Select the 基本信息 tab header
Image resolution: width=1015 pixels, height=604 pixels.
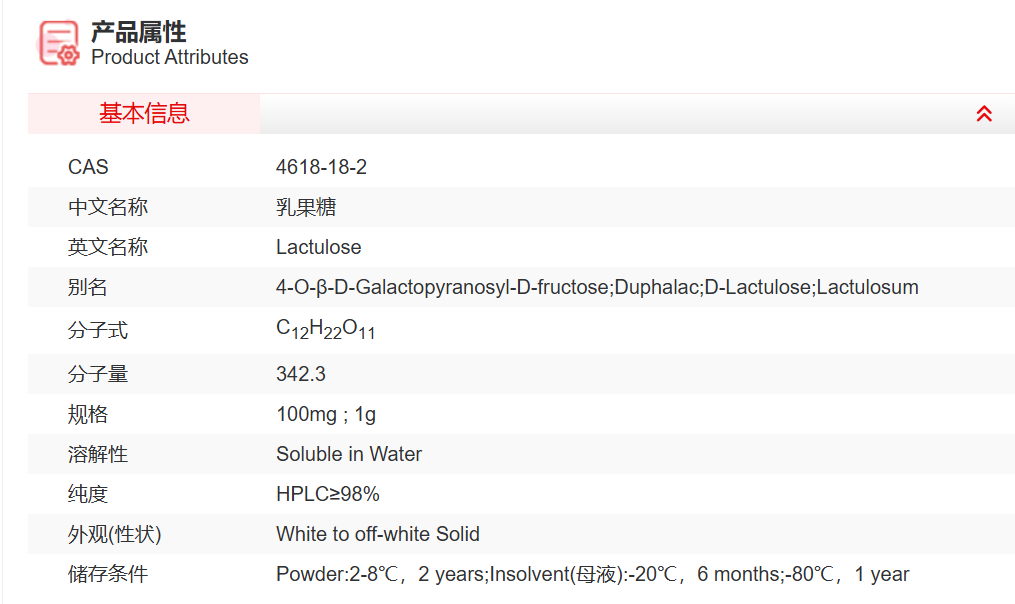(144, 114)
